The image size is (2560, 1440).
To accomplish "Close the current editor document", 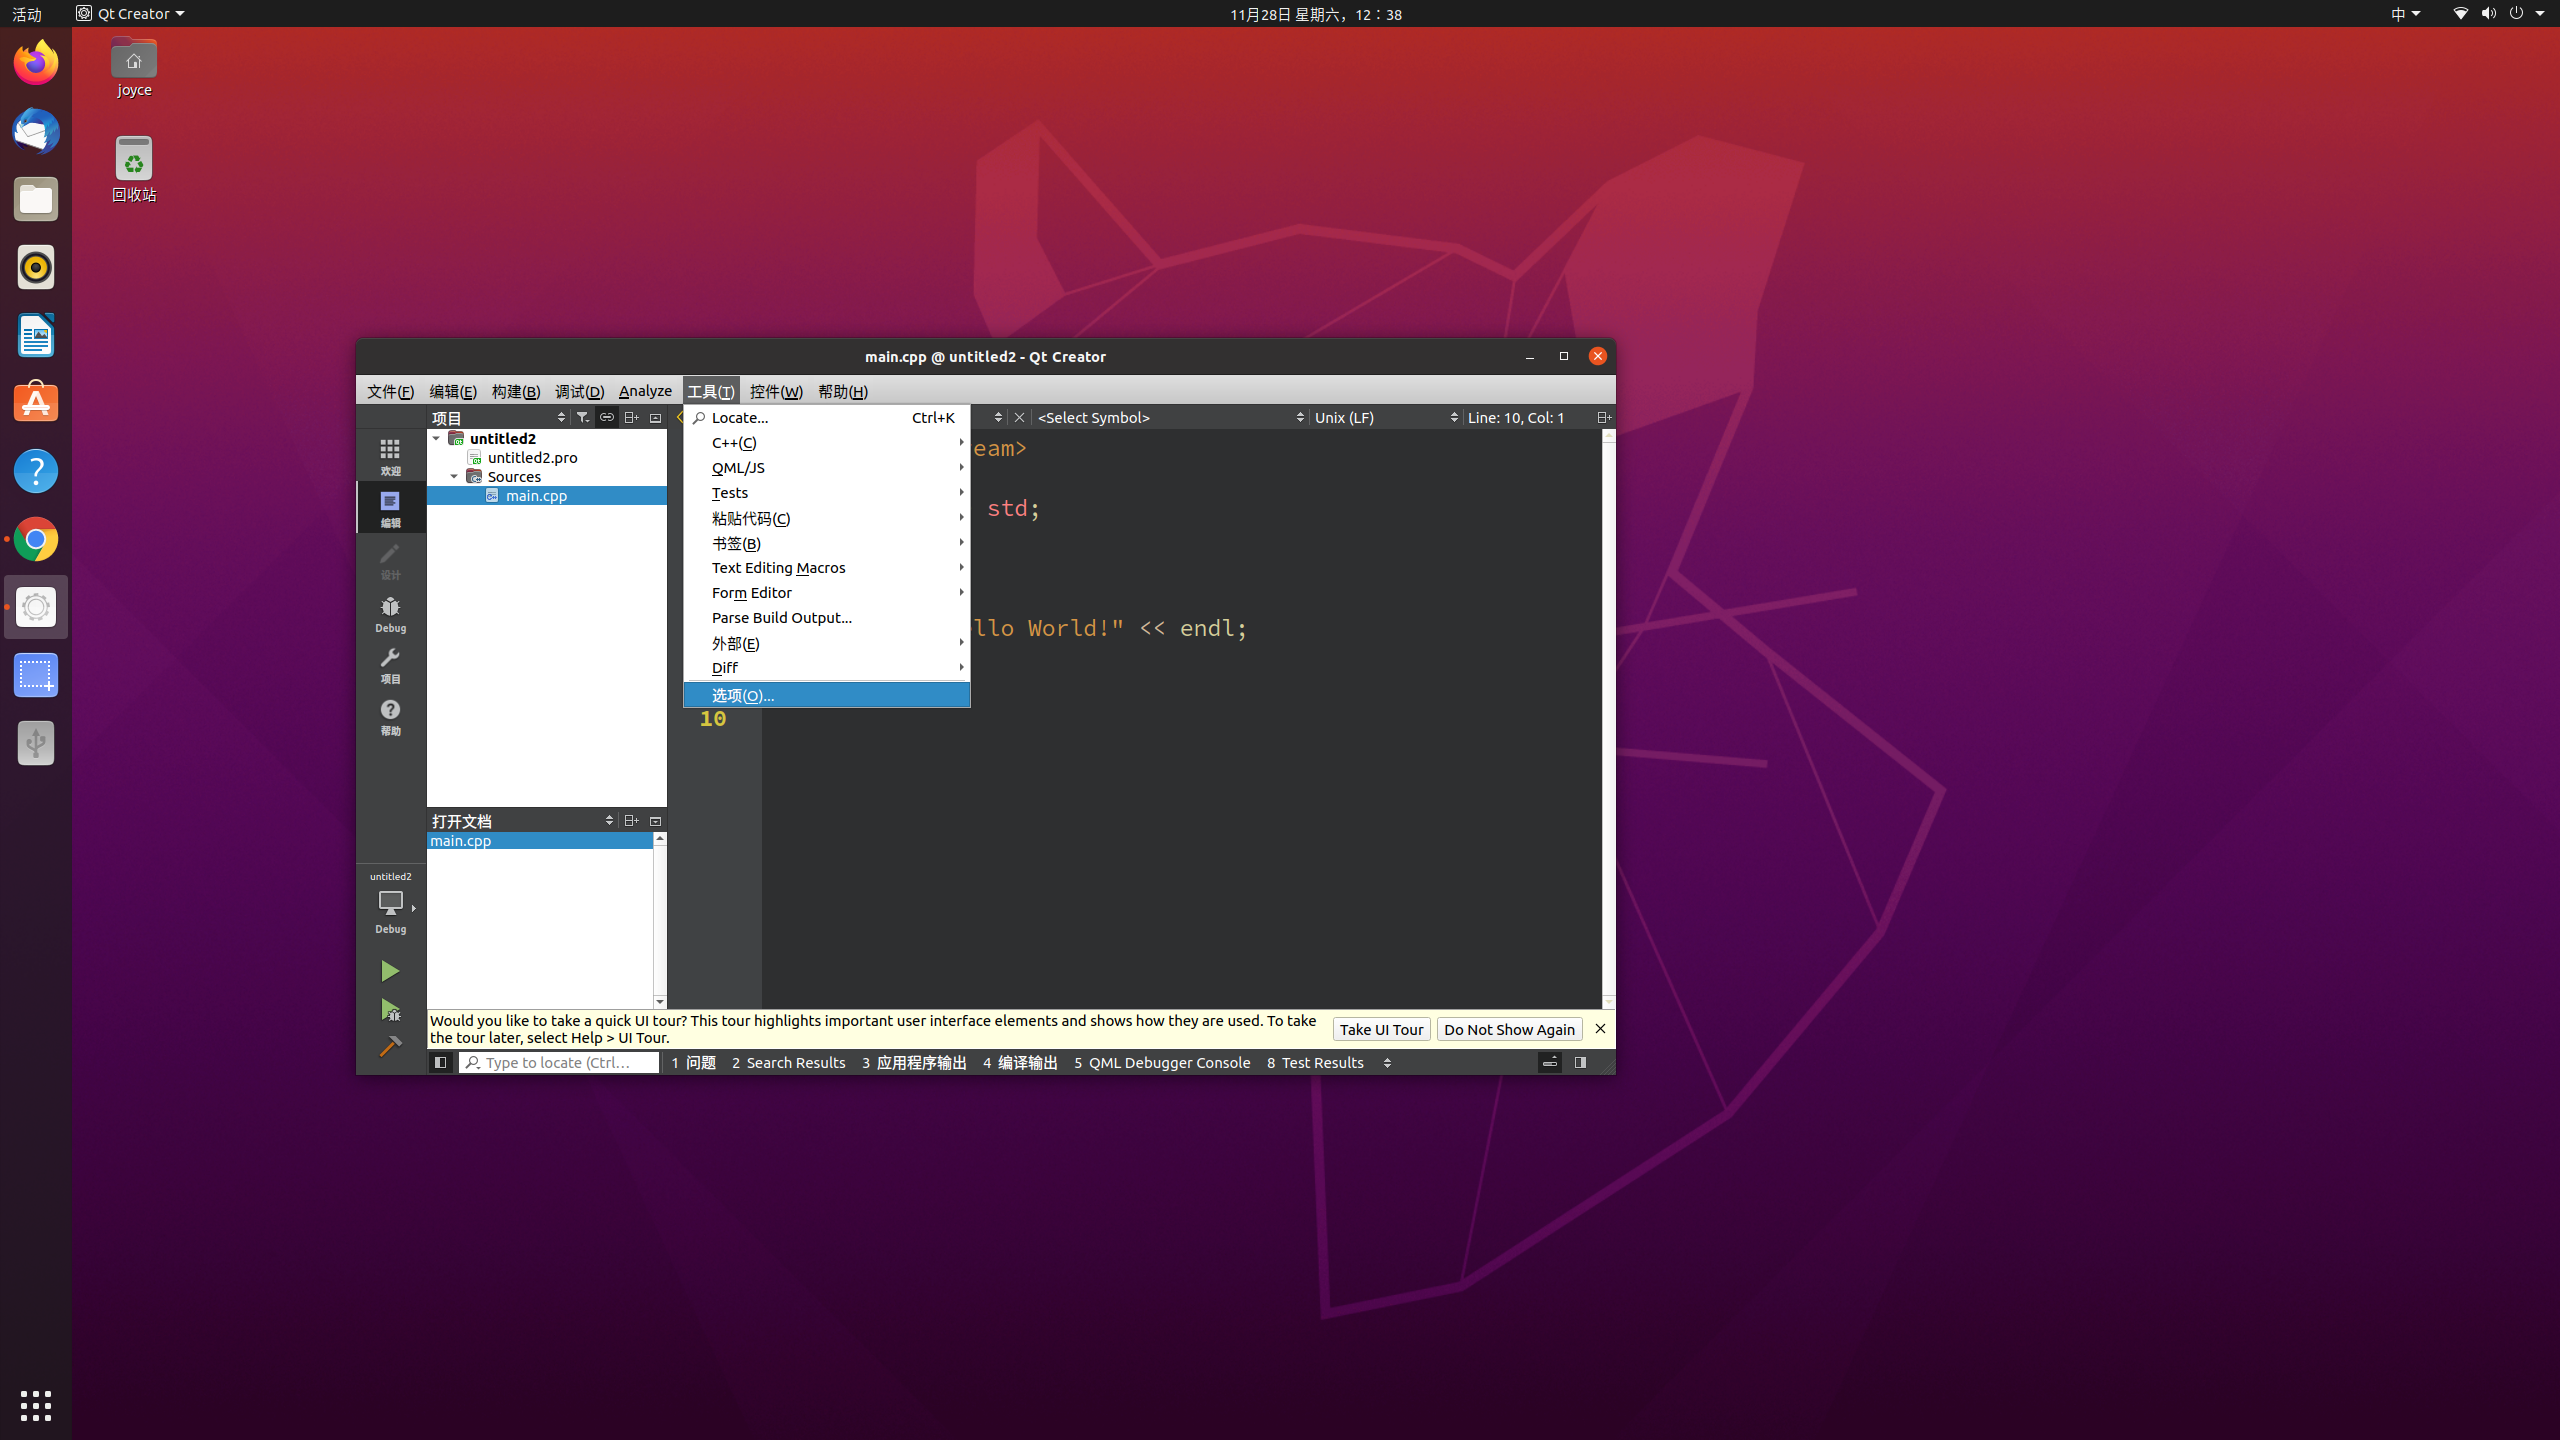I will pyautogui.click(x=1019, y=417).
